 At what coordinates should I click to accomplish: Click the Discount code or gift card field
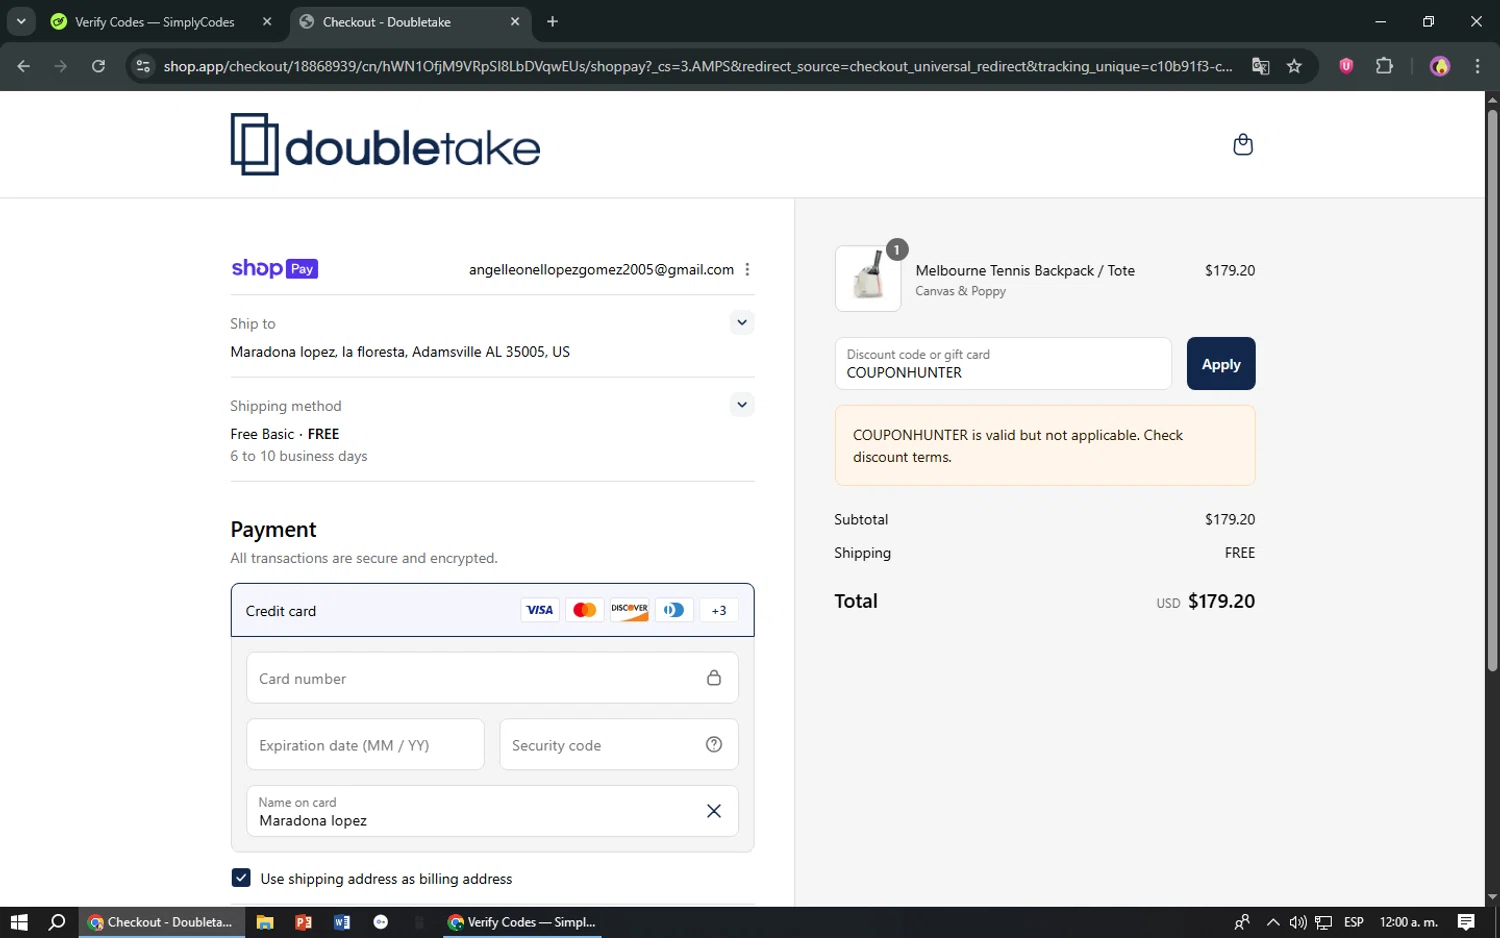click(x=1003, y=364)
